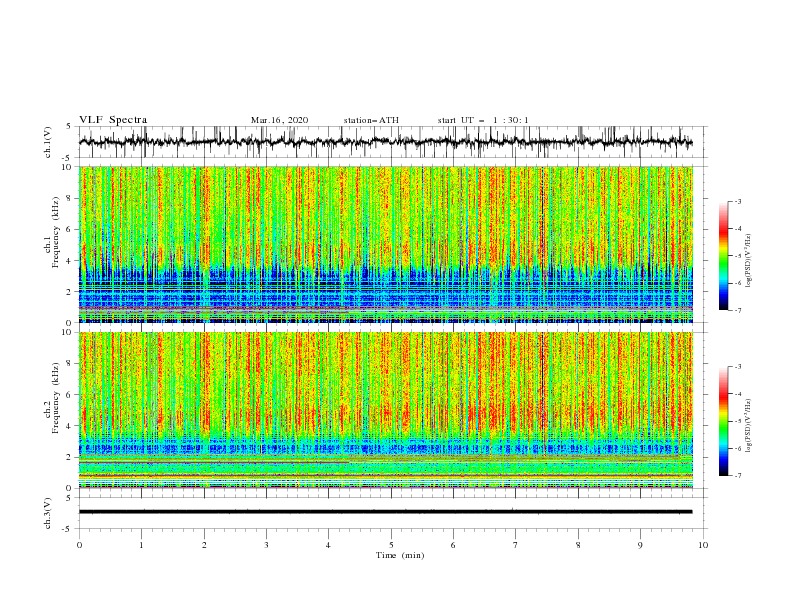Click the ch.2 colorbar 'log(PSD)(V²/Hz)' label
Screen dimensions: 792x612
click(749, 426)
